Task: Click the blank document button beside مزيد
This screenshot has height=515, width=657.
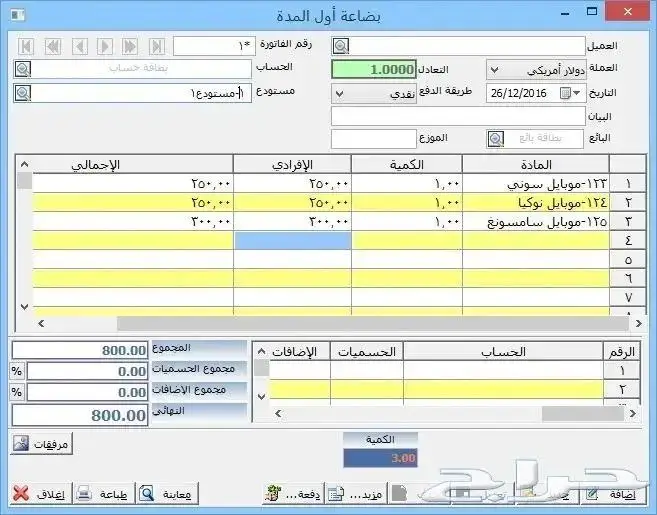Action: click(400, 494)
